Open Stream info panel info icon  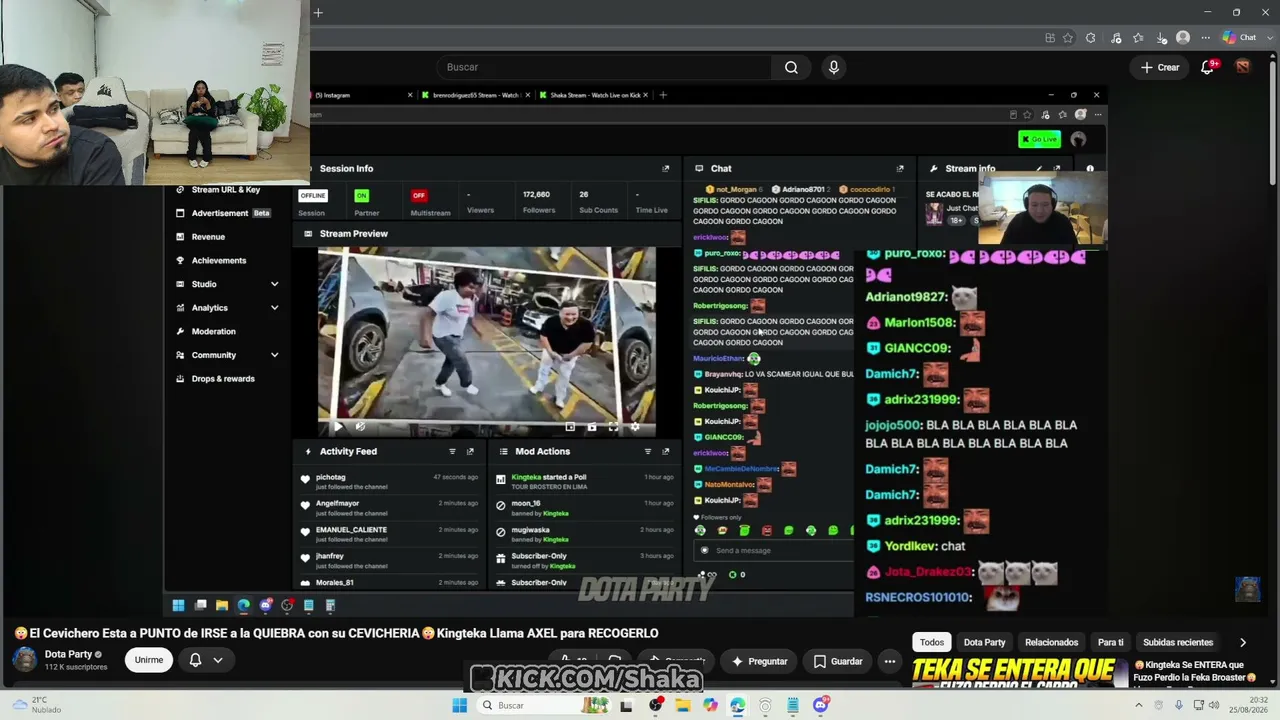click(1090, 169)
